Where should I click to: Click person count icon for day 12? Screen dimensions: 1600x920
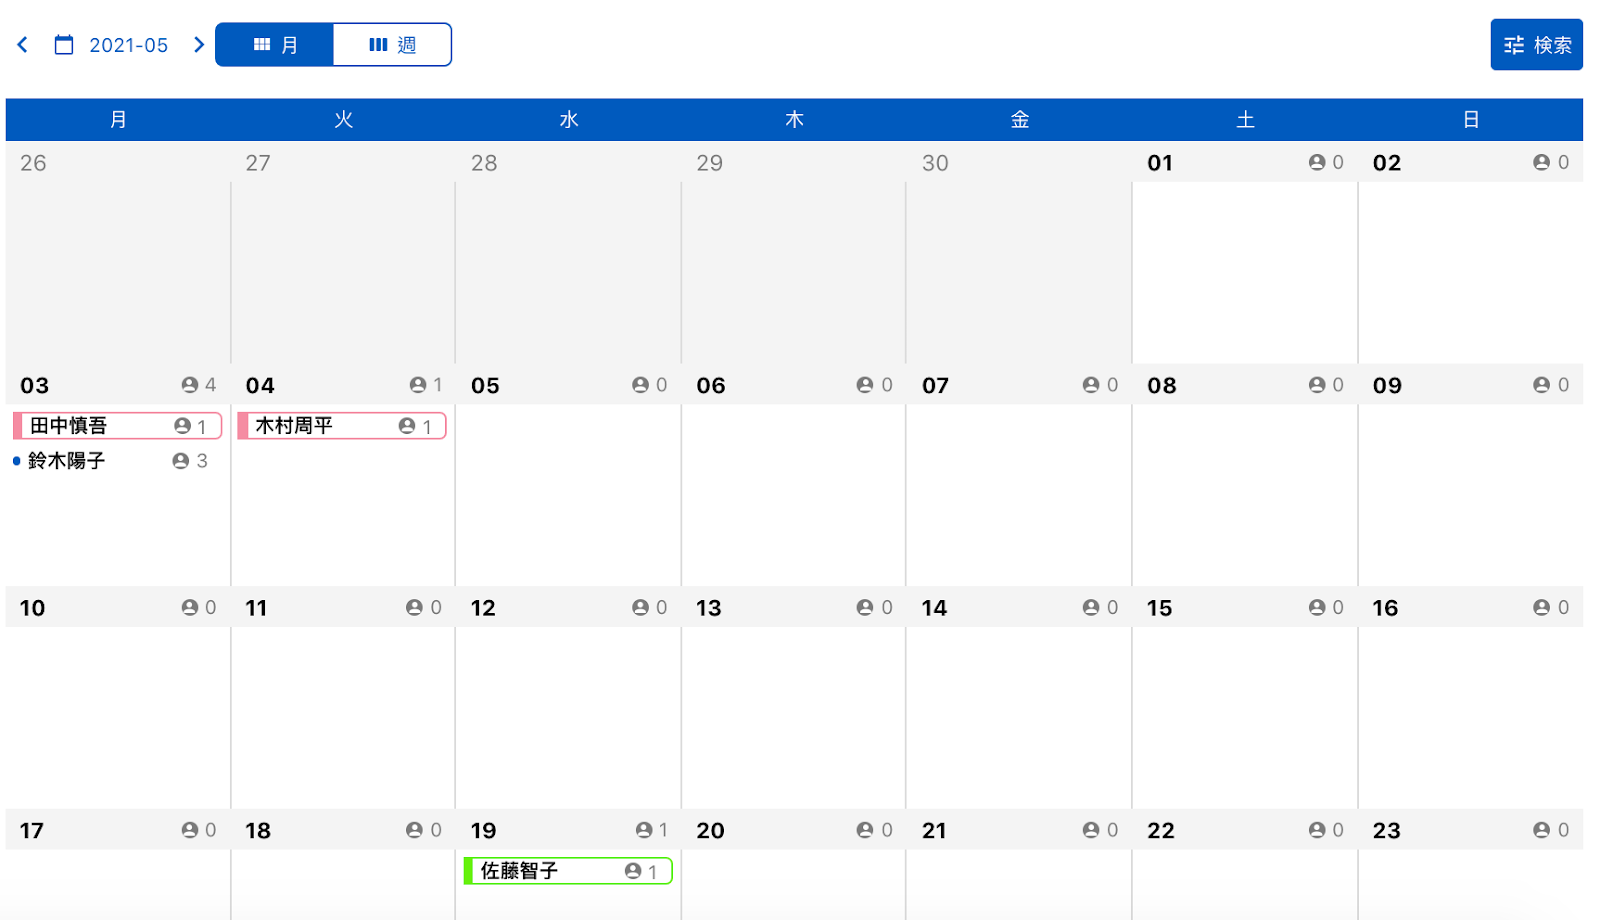pos(641,607)
